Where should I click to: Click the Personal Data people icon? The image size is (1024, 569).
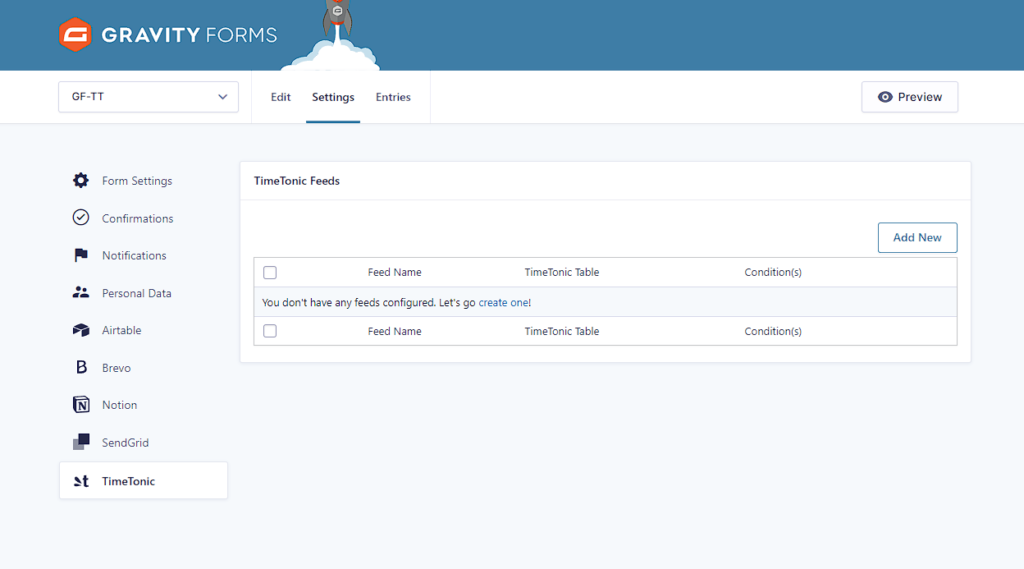pos(80,293)
